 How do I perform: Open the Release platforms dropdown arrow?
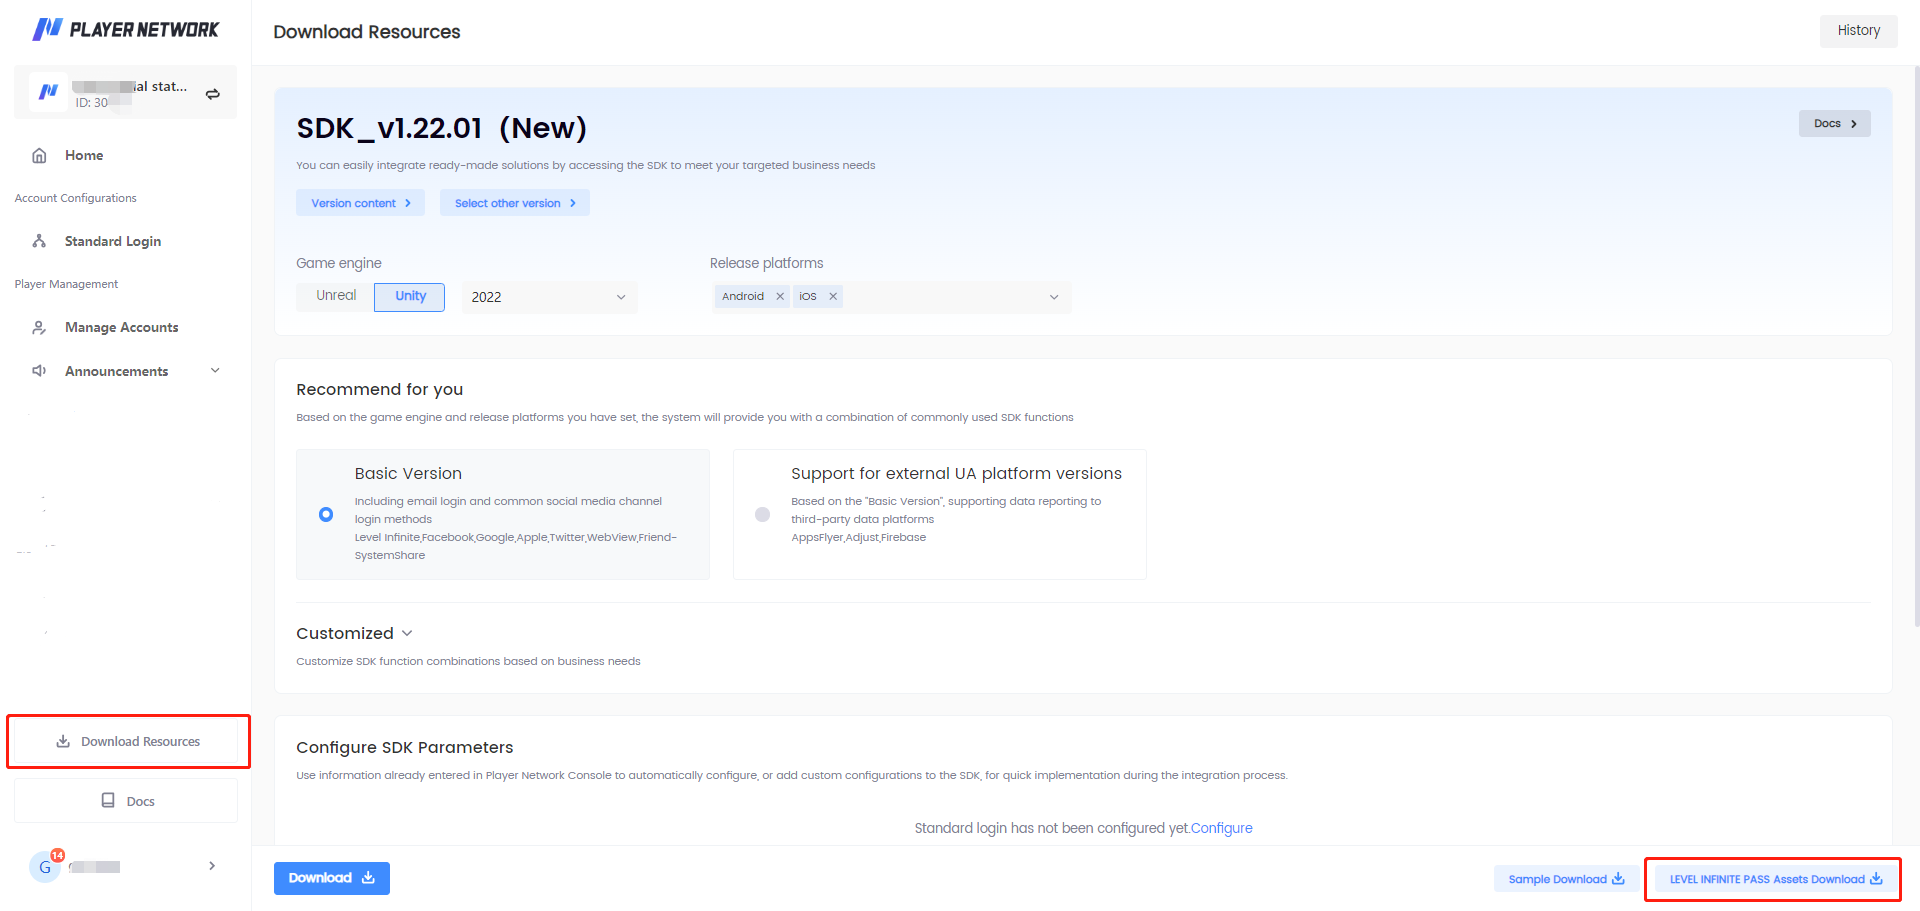1053,297
